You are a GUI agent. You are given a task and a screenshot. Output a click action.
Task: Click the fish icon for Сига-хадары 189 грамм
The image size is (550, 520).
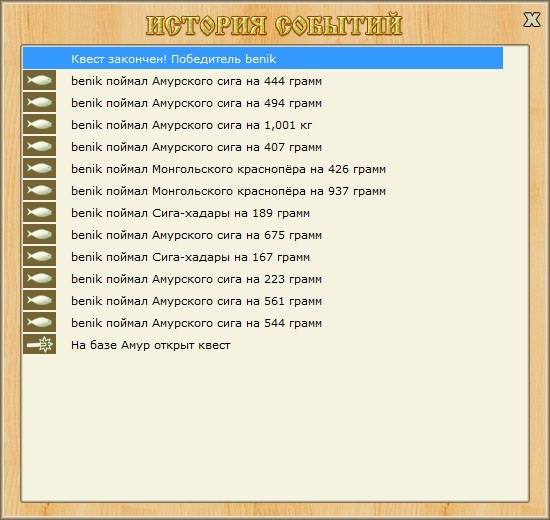pyautogui.click(x=39, y=212)
